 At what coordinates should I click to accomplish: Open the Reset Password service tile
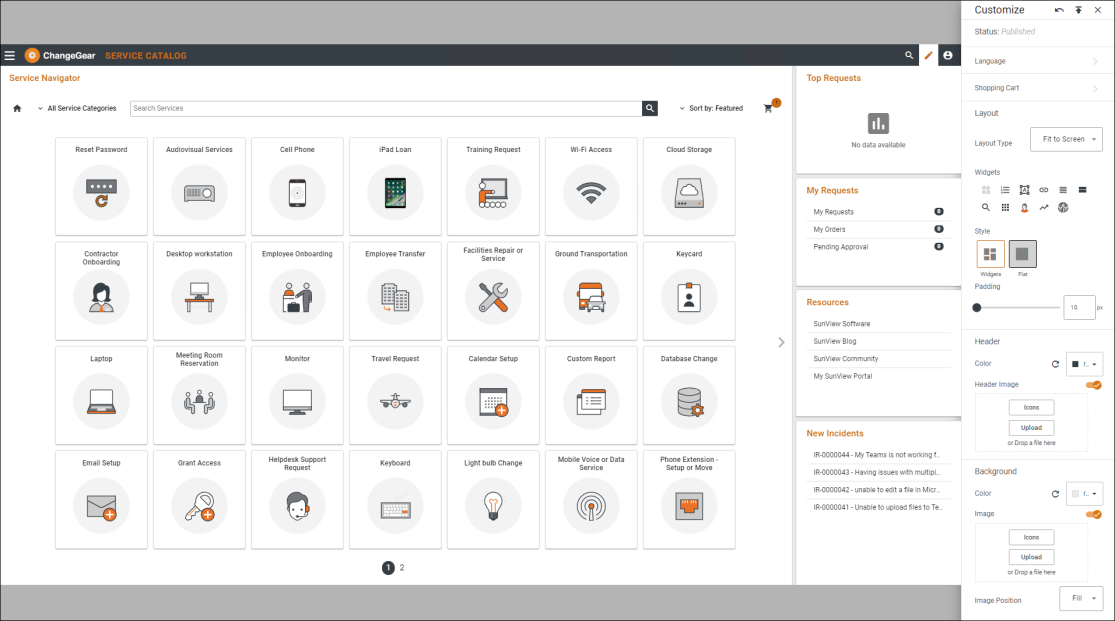(101, 186)
